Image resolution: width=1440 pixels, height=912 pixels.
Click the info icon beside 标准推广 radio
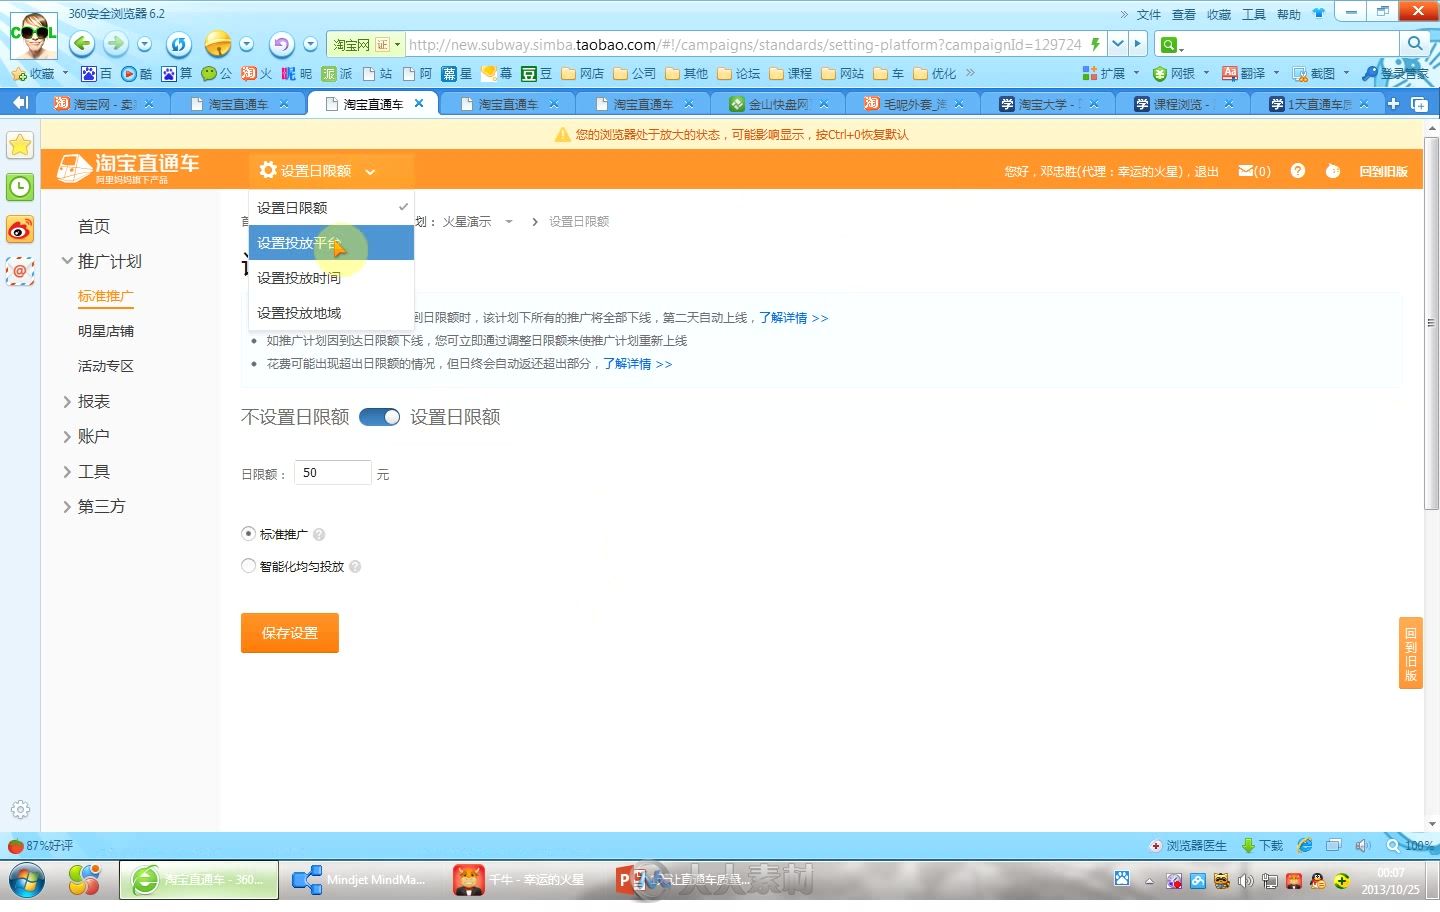[x=319, y=535]
